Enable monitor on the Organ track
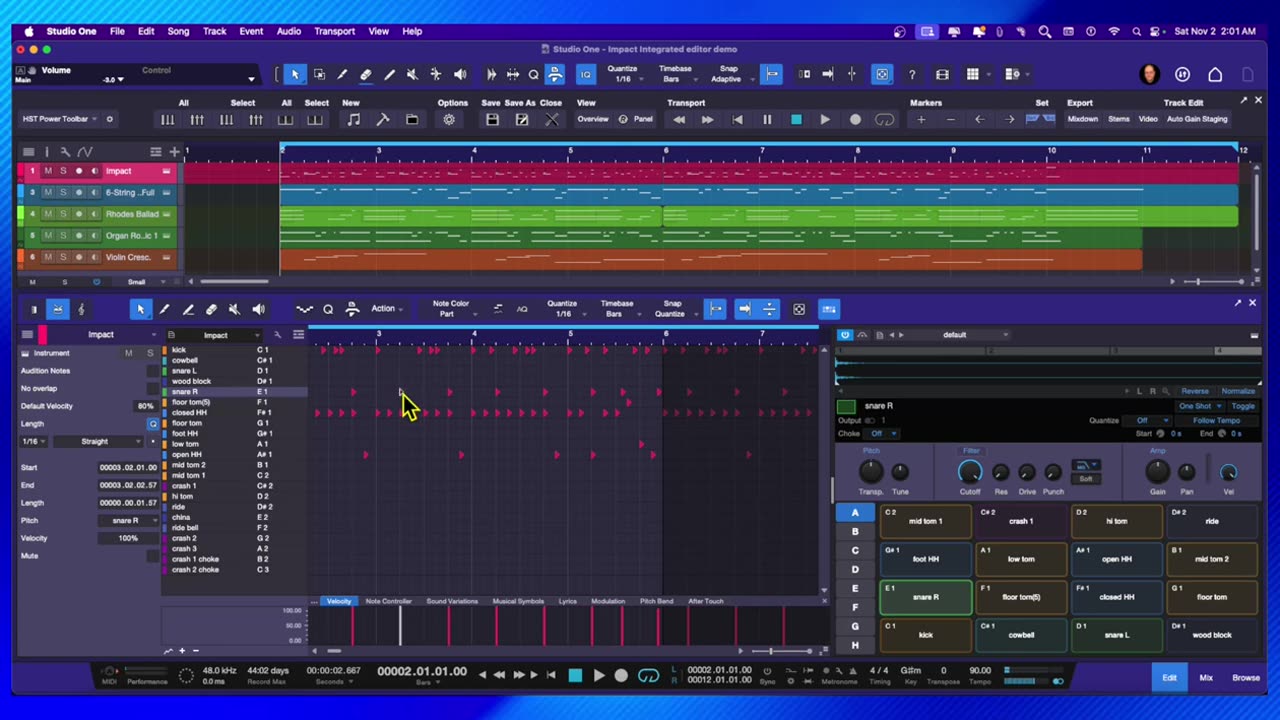Viewport: 1280px width, 720px height. [x=95, y=236]
